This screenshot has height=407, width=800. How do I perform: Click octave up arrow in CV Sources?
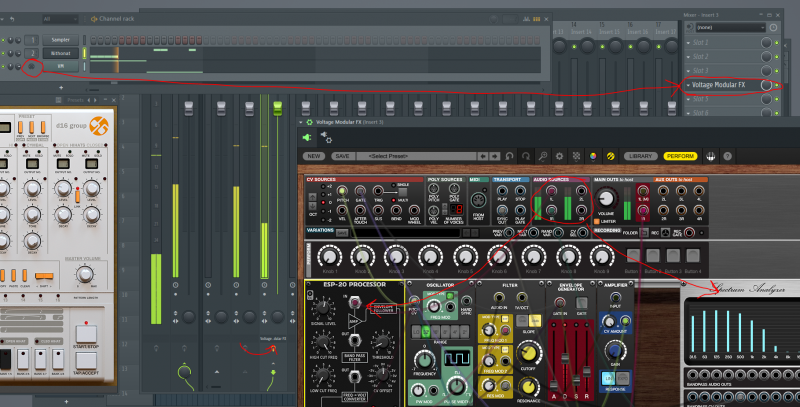tap(312, 196)
